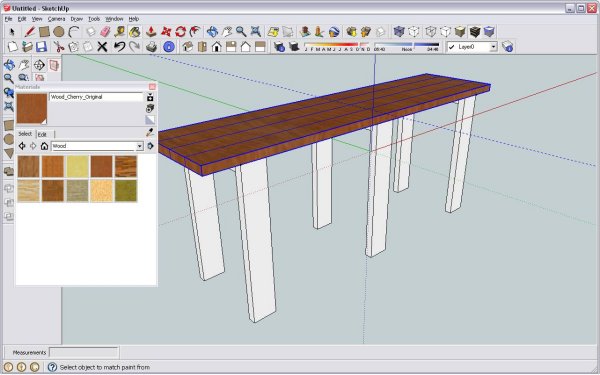This screenshot has width=600, height=375.
Task: Click the Undo arrow icon
Action: pyautogui.click(x=119, y=47)
